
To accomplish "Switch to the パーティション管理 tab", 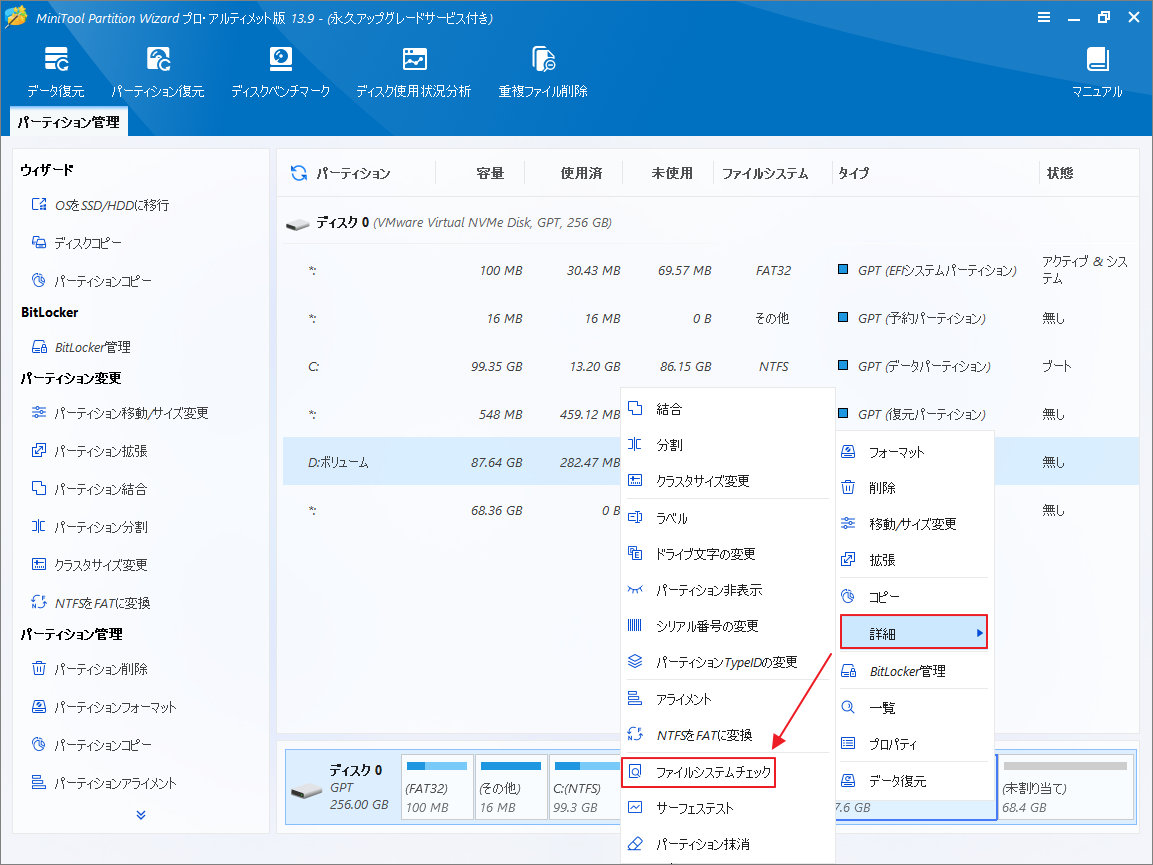I will pyautogui.click(x=68, y=122).
